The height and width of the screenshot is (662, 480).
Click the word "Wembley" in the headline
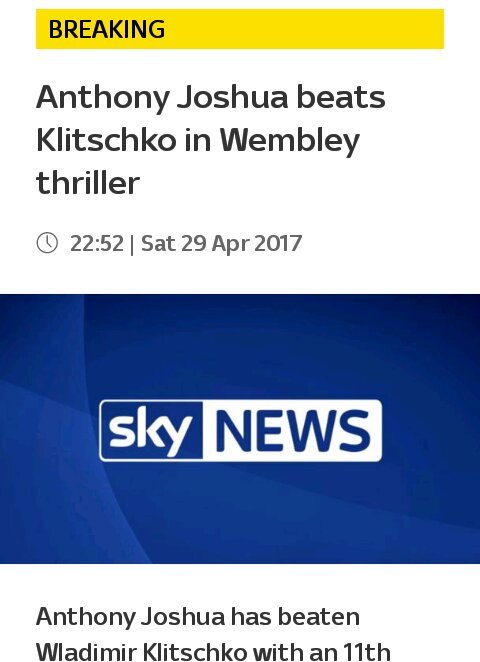[x=289, y=141]
